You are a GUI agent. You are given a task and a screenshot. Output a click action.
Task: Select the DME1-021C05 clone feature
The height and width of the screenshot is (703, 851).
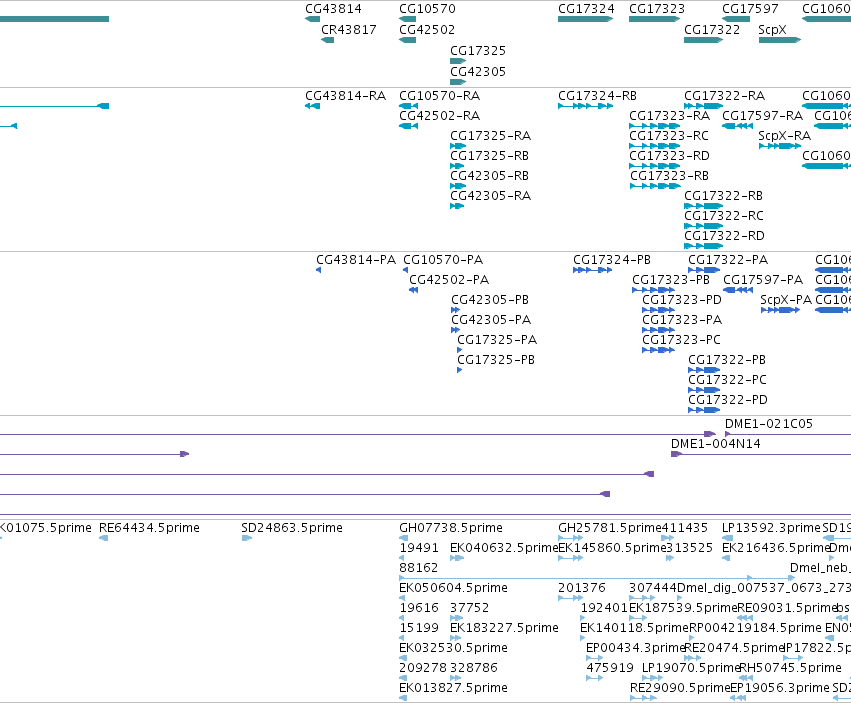[x=788, y=434]
